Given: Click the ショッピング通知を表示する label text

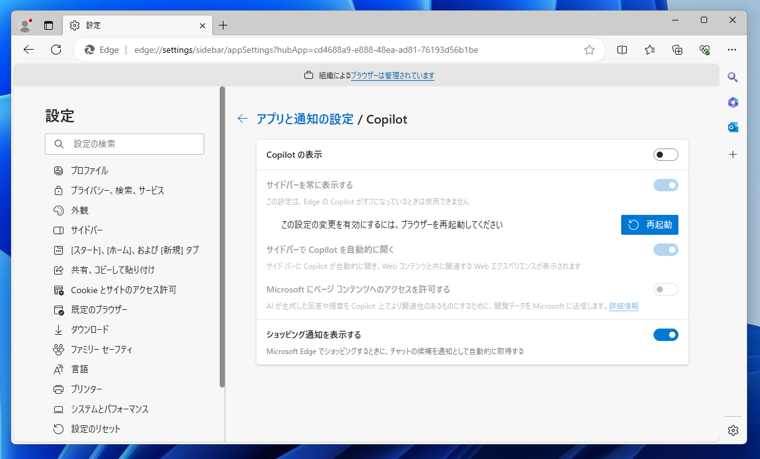Looking at the screenshot, I should pos(314,334).
